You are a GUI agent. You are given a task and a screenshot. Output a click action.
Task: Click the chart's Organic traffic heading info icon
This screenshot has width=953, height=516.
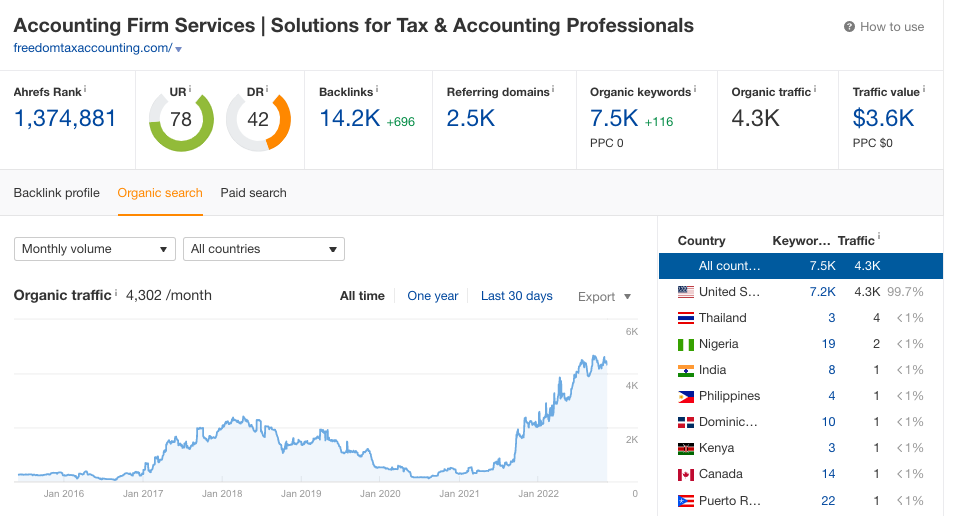(116, 292)
